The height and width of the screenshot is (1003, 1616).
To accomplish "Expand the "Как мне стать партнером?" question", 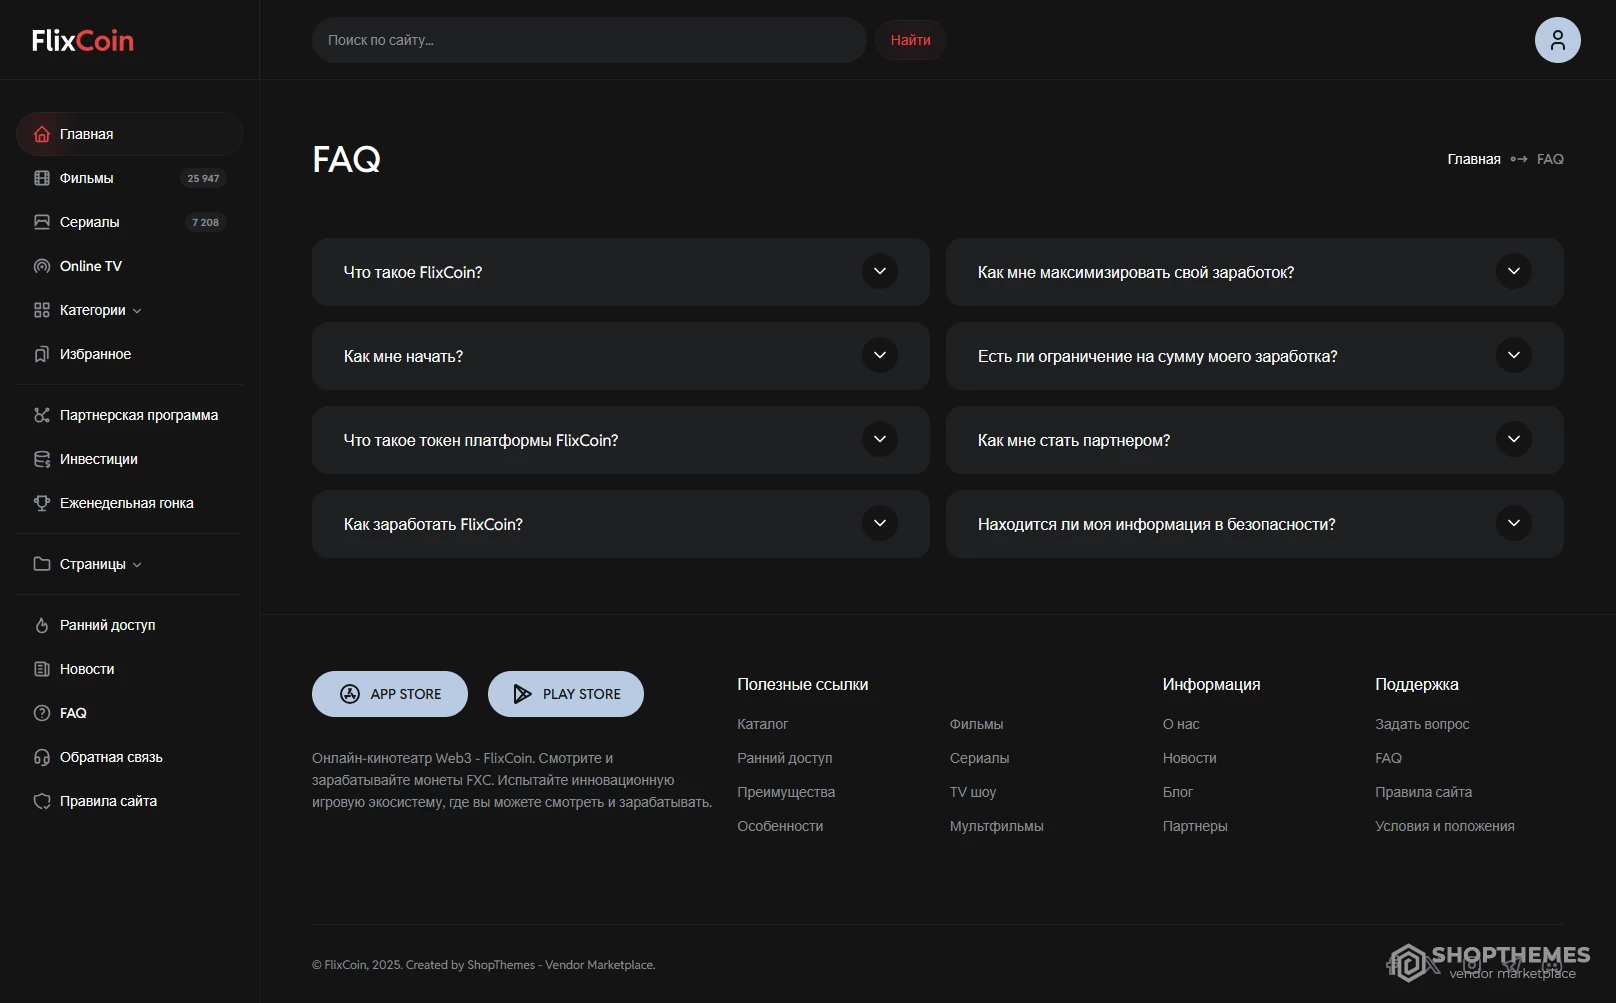I will coord(1254,440).
